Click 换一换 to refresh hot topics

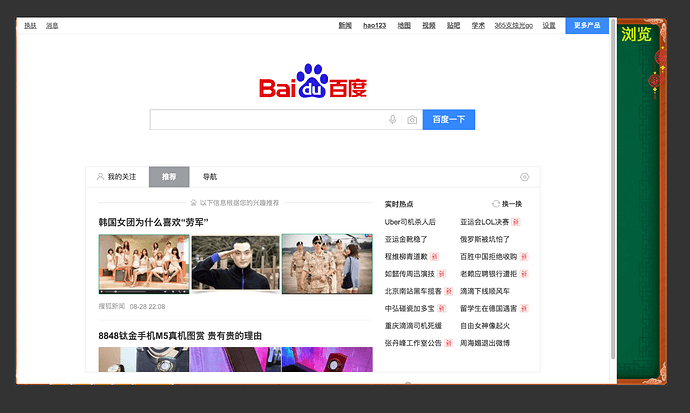tap(511, 204)
